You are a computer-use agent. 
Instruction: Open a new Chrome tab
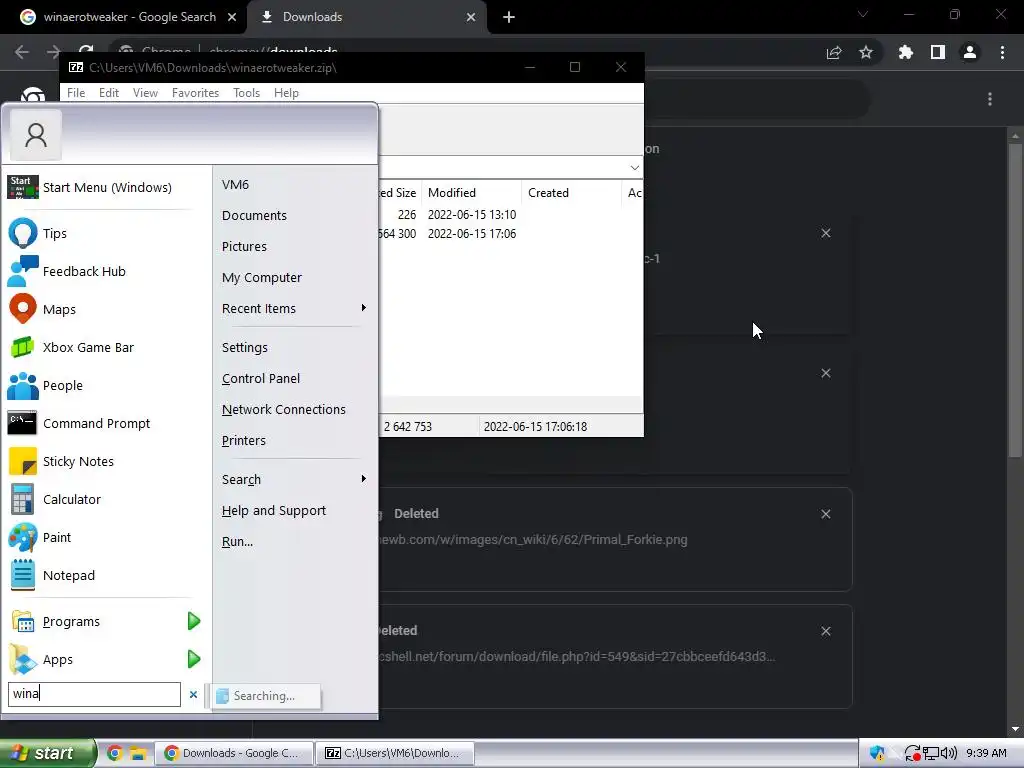tap(509, 17)
